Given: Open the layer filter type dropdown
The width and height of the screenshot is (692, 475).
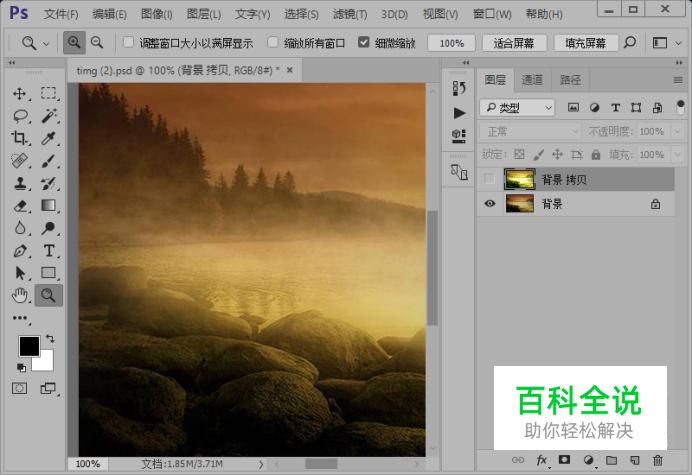Looking at the screenshot, I should click(517, 107).
